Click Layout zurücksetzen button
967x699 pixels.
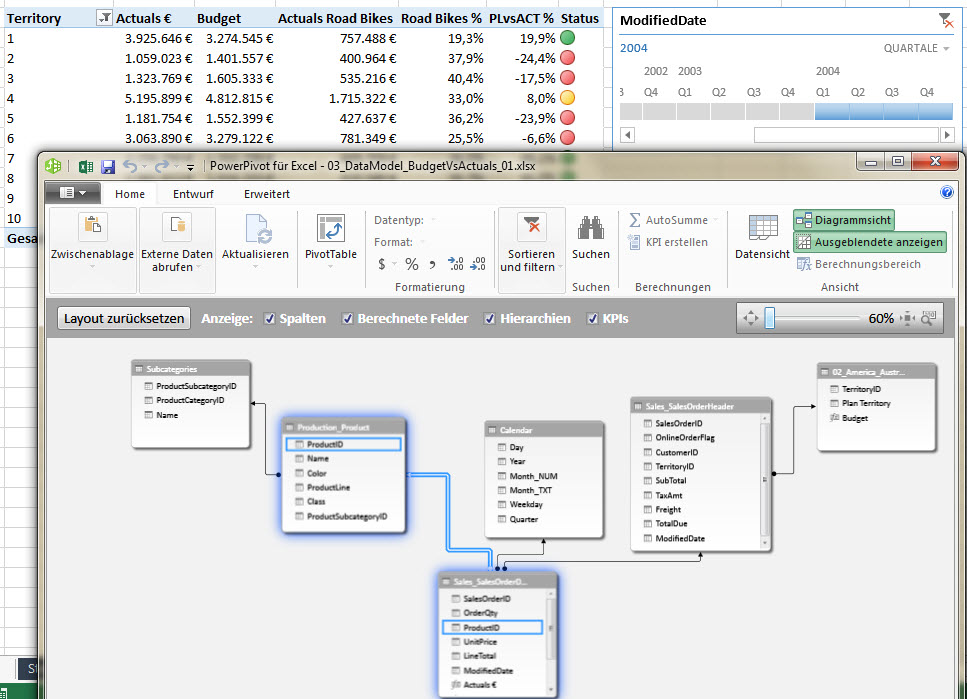click(124, 318)
